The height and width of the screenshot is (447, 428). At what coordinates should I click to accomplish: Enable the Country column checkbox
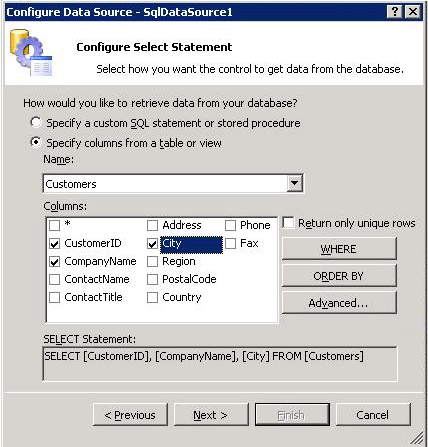[x=152, y=297]
